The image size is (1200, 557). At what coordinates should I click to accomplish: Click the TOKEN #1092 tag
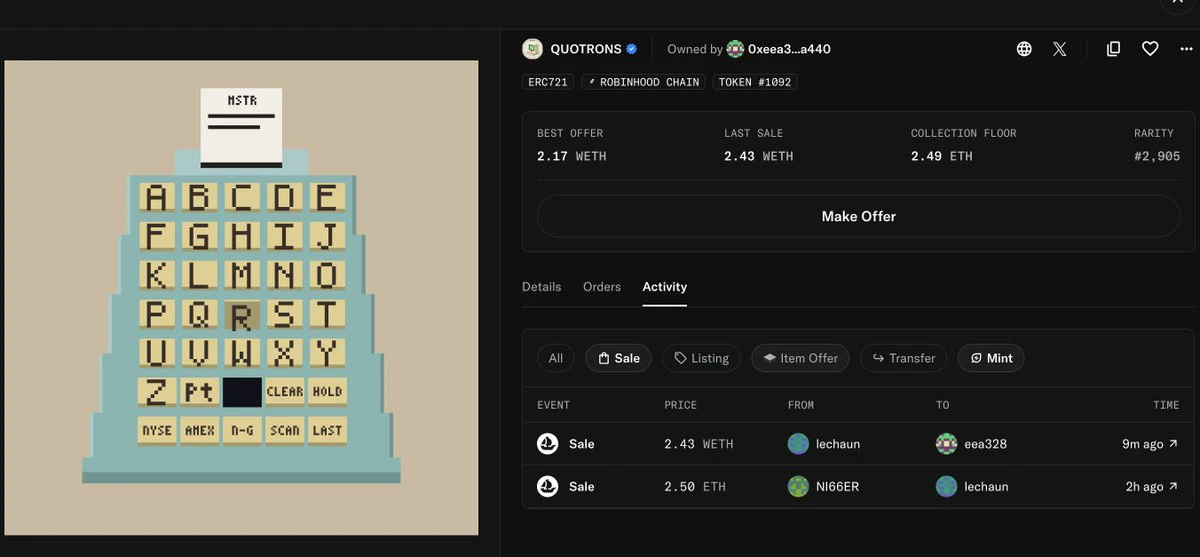coord(755,82)
